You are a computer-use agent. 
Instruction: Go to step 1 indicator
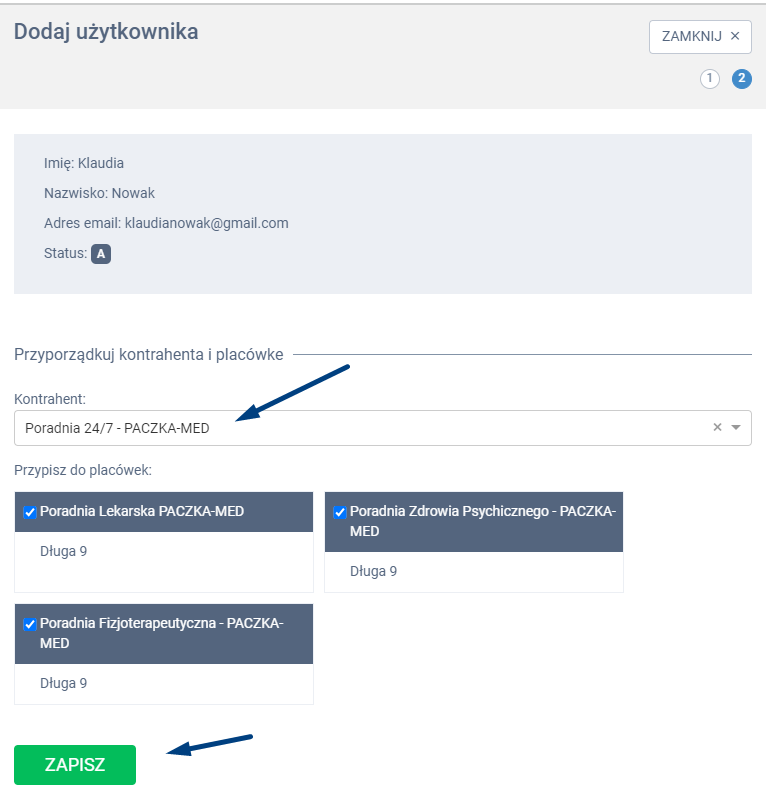[x=710, y=79]
